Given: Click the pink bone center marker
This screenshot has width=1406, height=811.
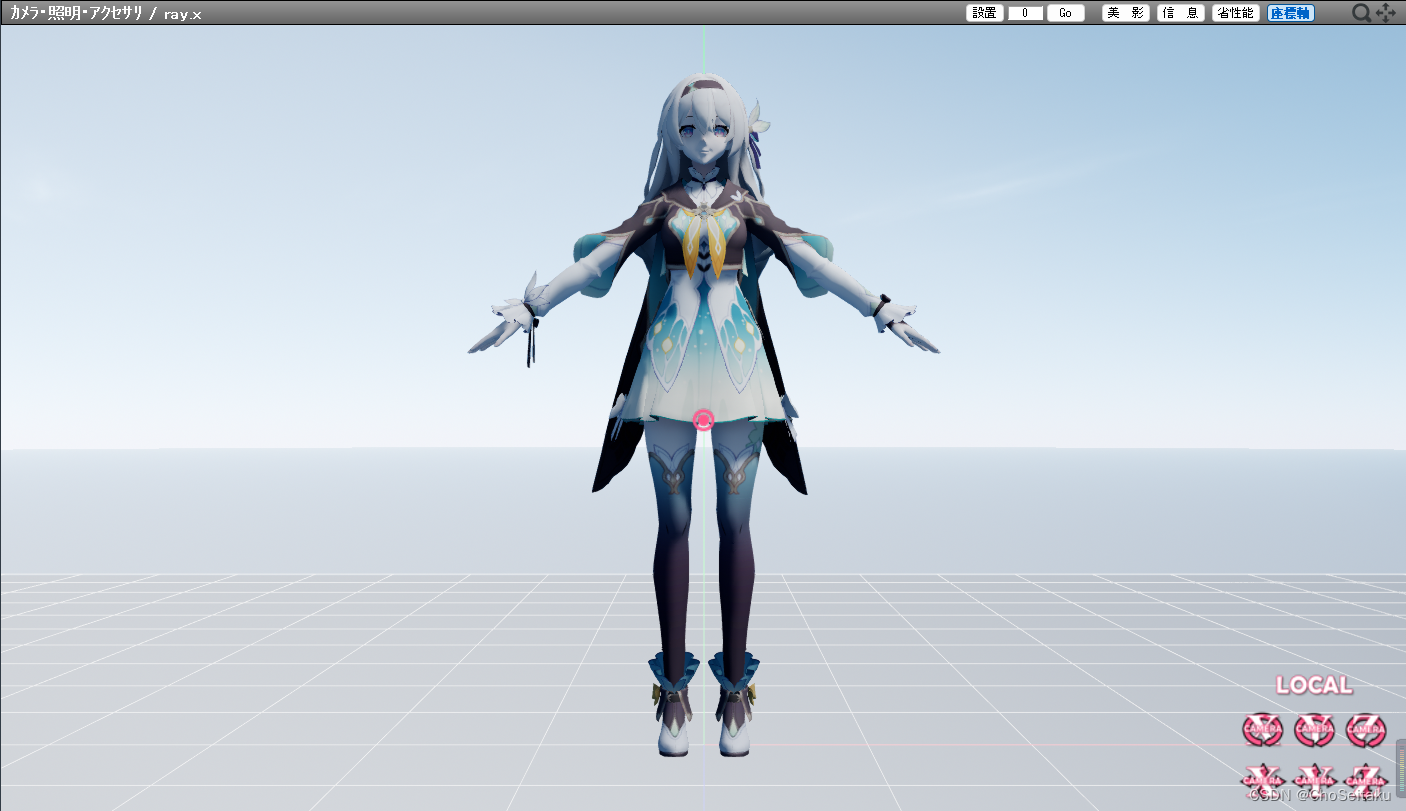Looking at the screenshot, I should [704, 420].
